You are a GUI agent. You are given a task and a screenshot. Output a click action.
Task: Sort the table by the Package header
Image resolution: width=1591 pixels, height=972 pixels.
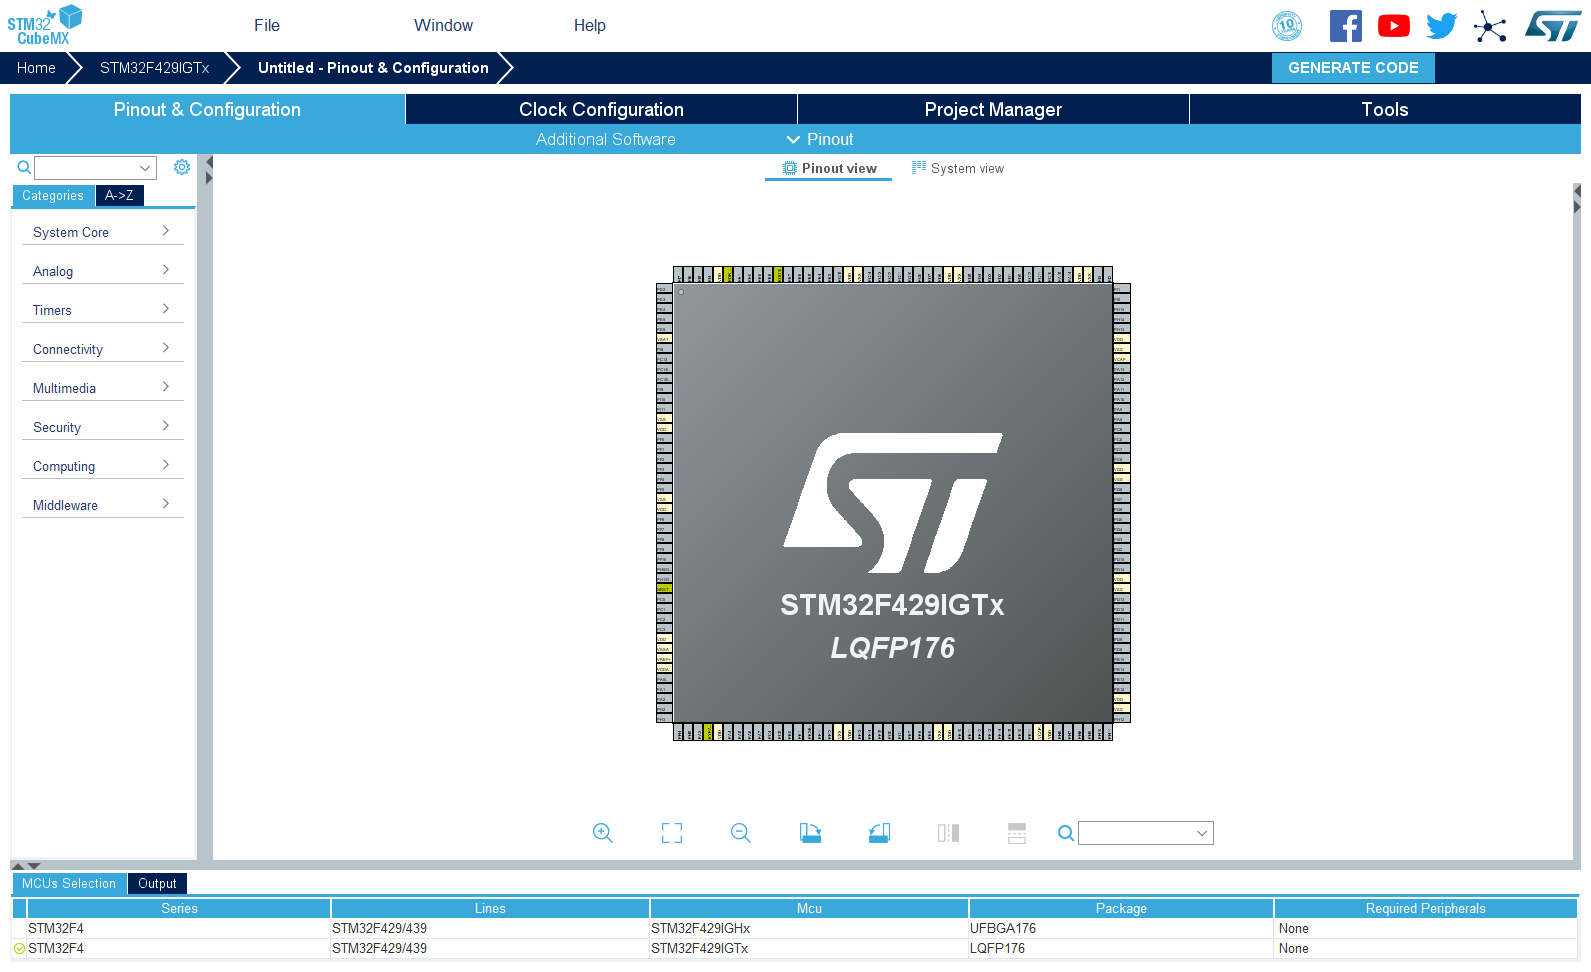point(1121,909)
